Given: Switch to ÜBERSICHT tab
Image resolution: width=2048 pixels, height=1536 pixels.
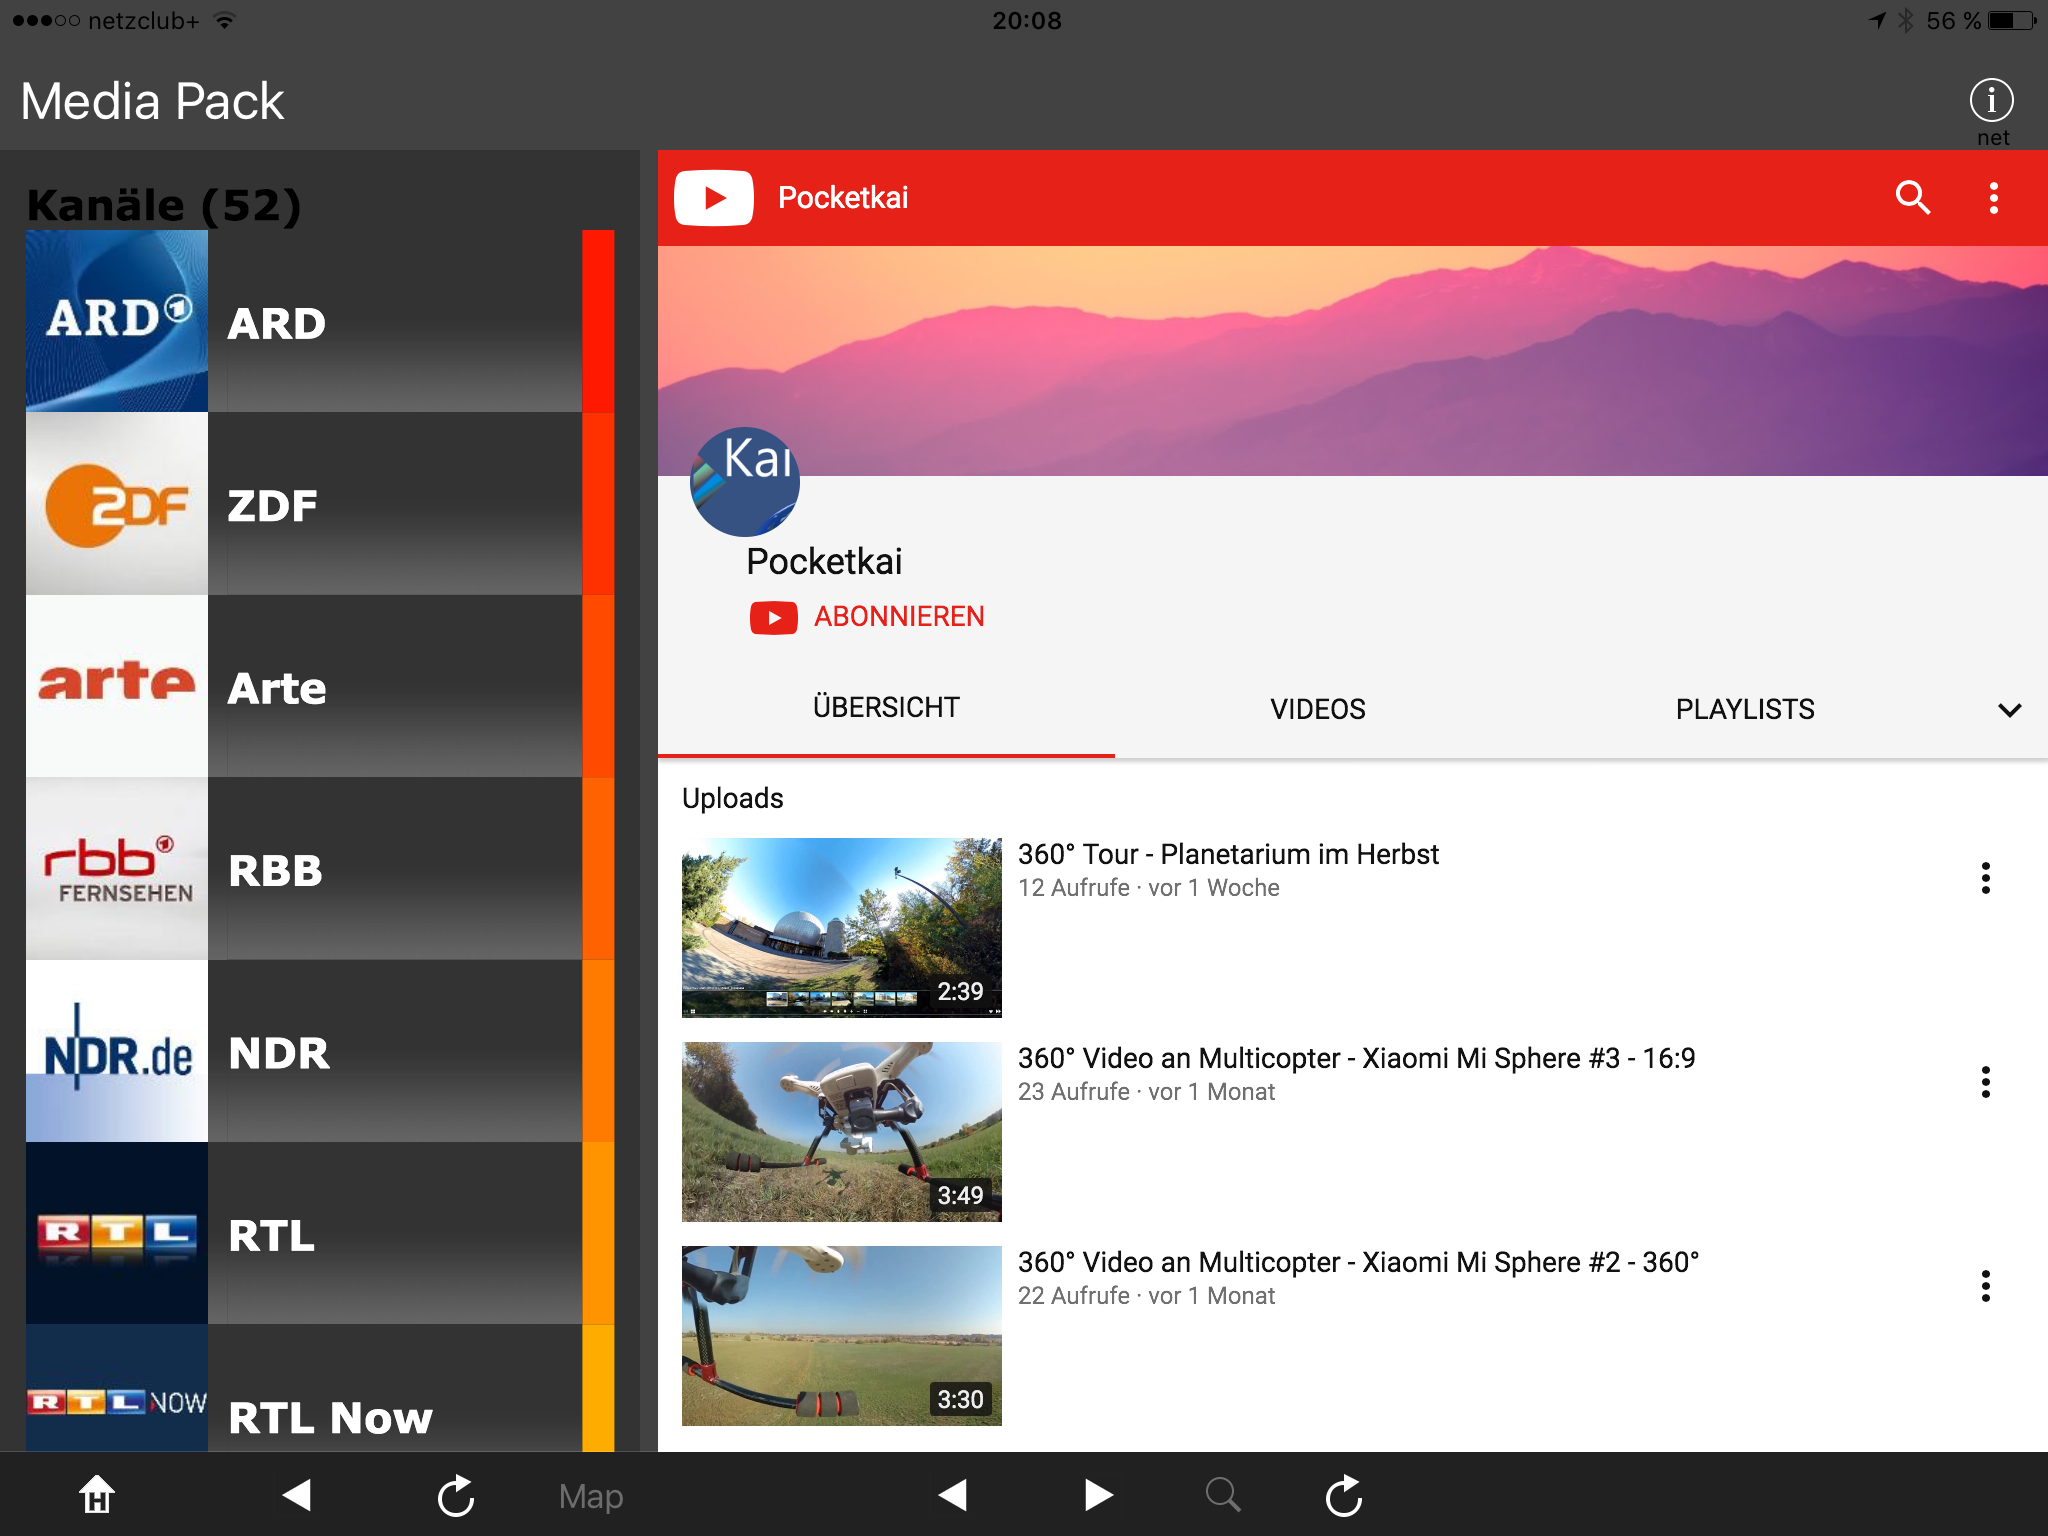Looking at the screenshot, I should 886,708.
